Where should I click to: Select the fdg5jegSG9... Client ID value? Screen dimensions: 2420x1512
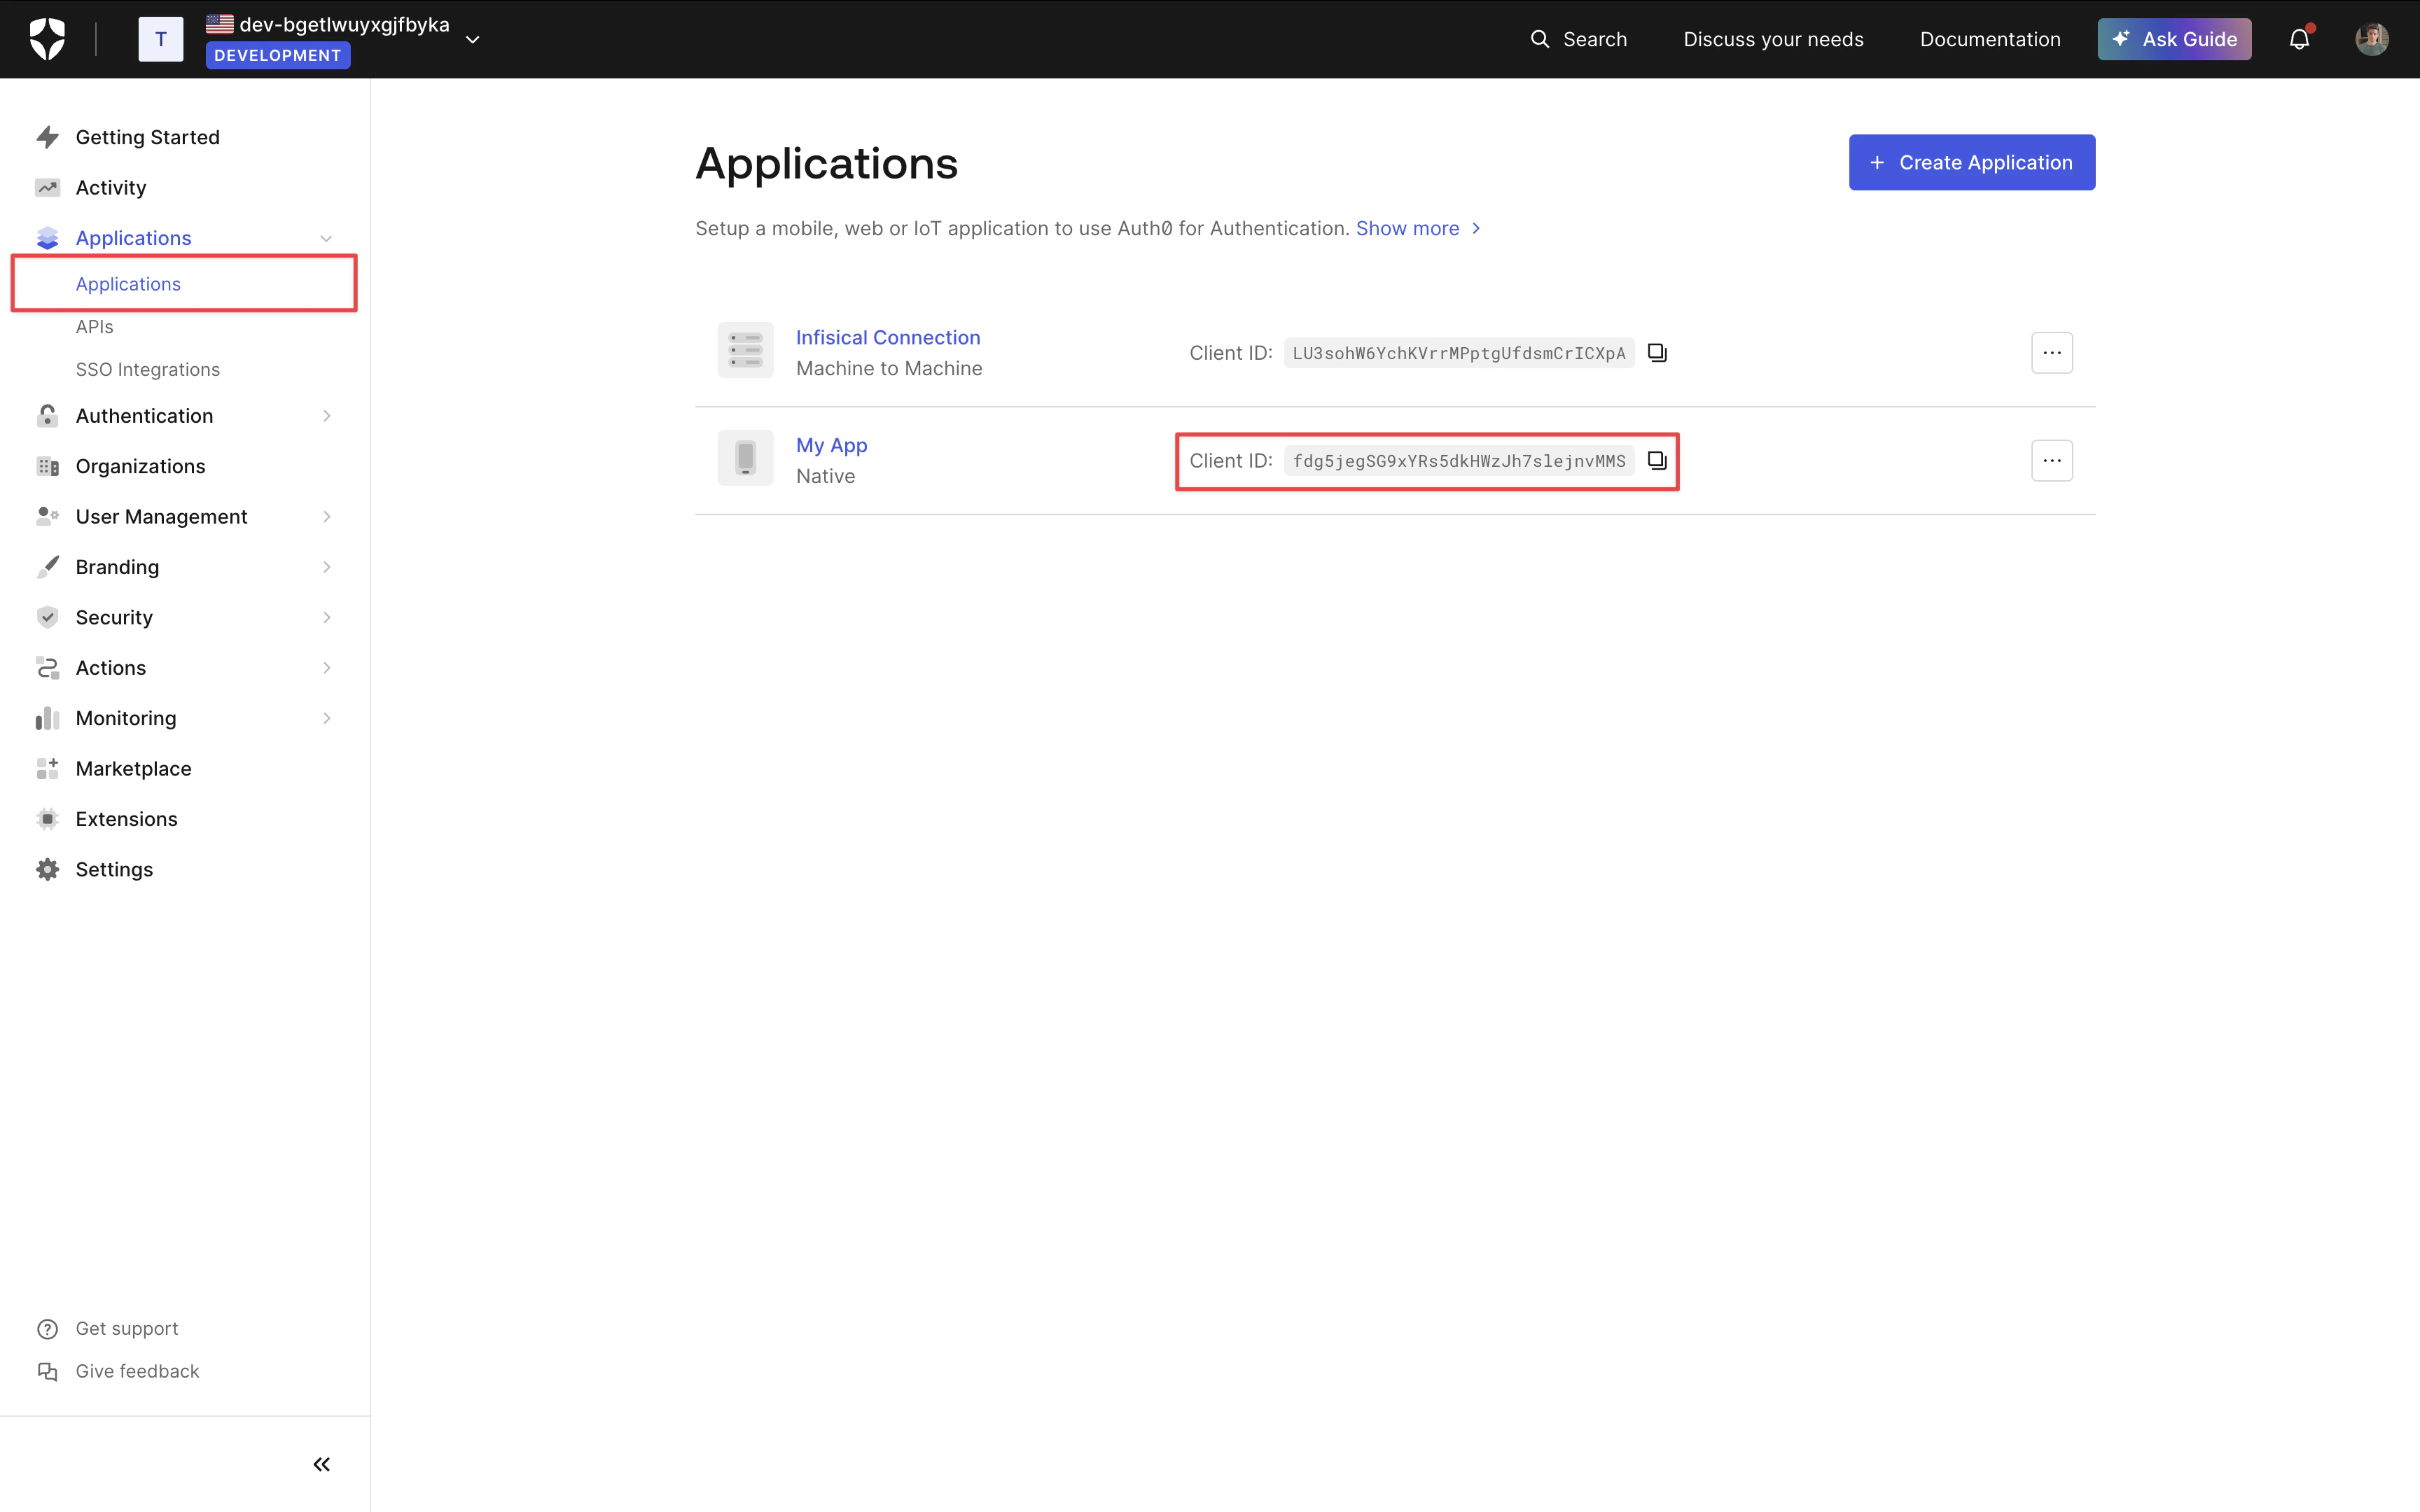1459,461
